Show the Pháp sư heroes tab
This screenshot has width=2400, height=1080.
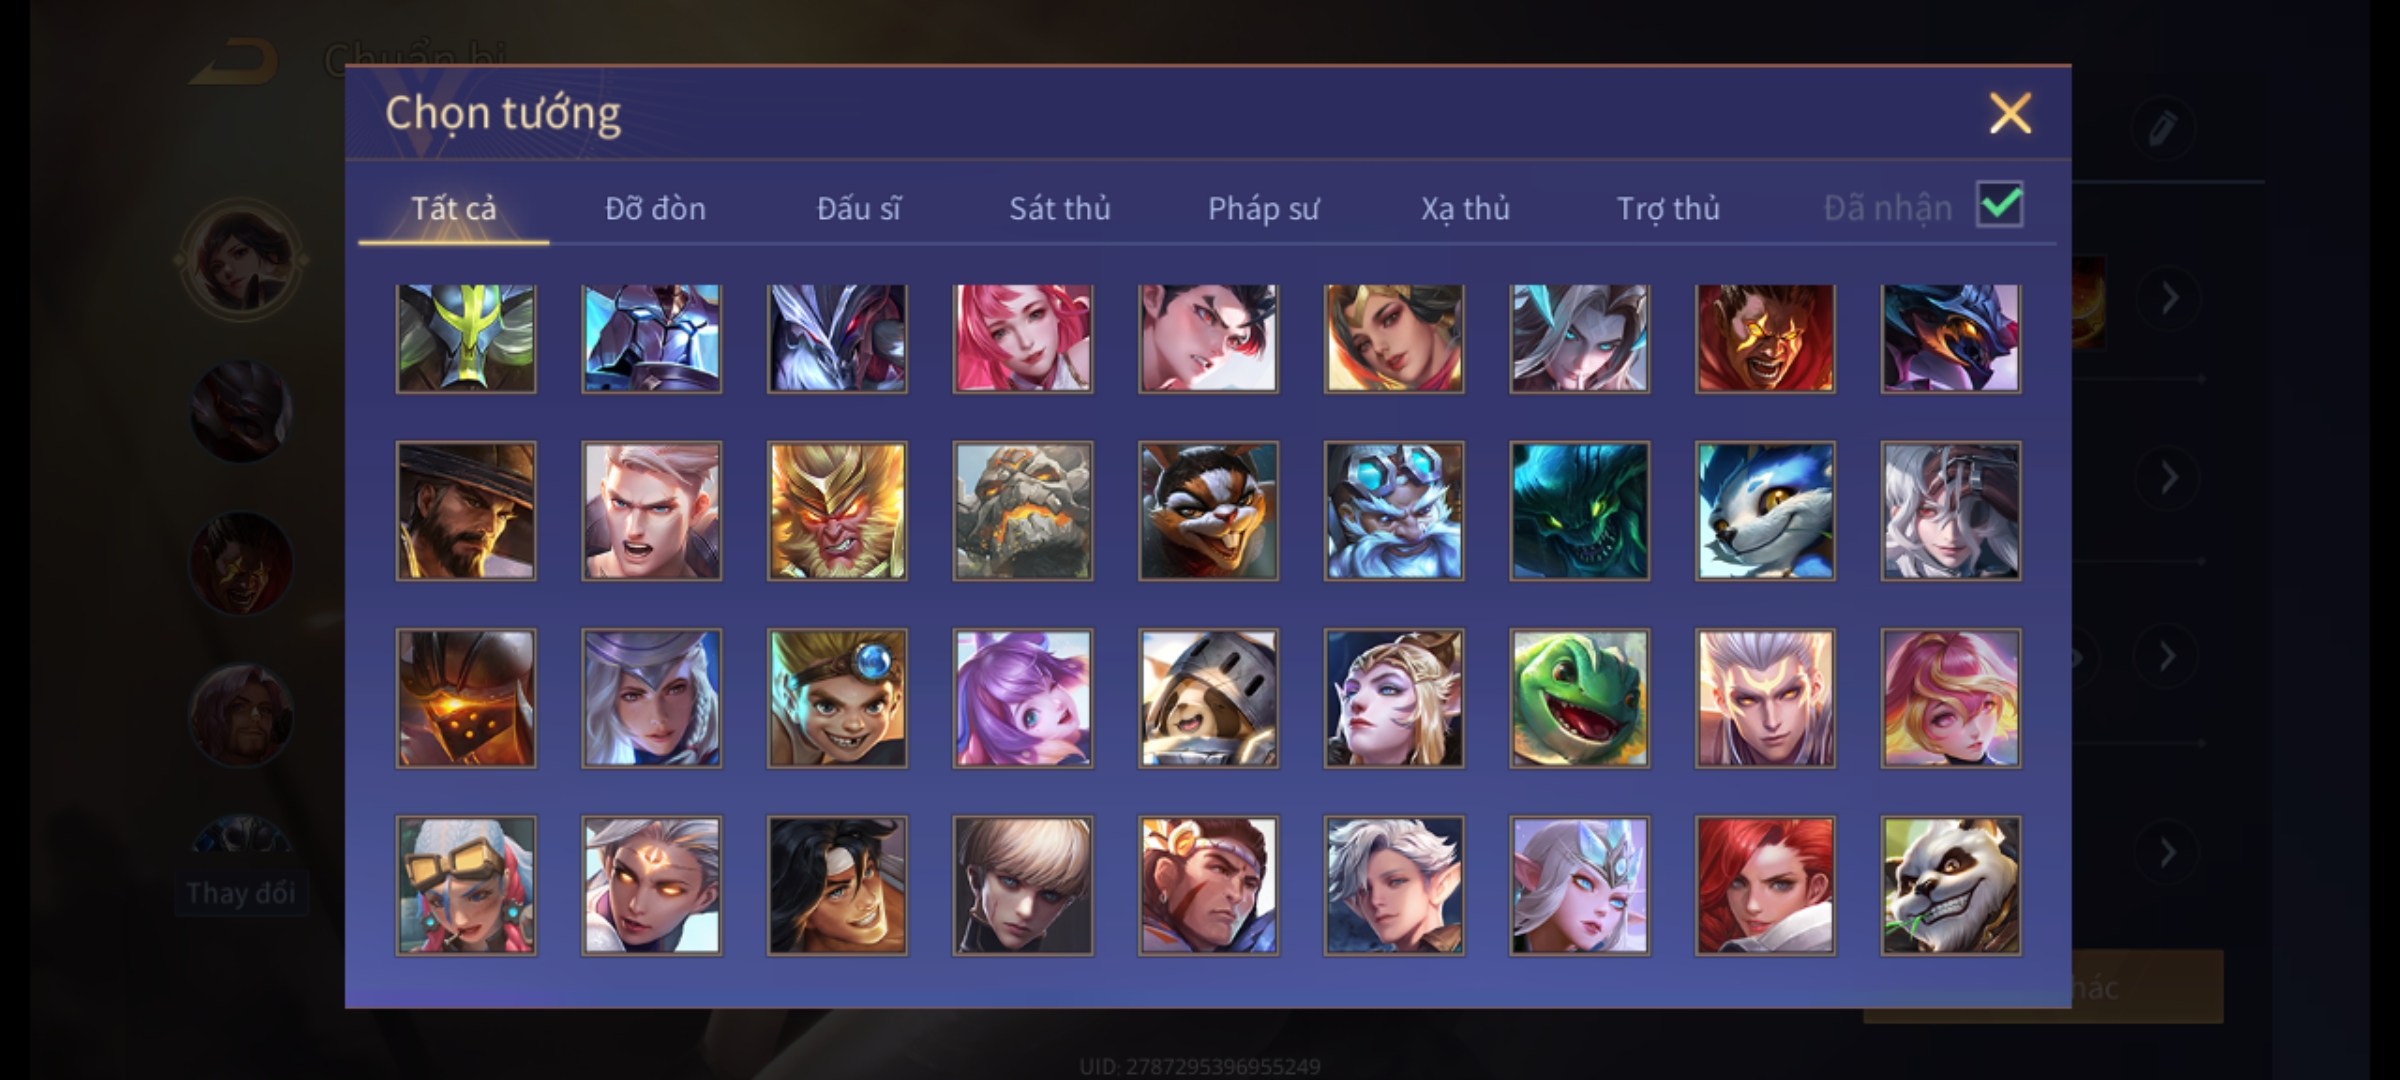coord(1264,208)
